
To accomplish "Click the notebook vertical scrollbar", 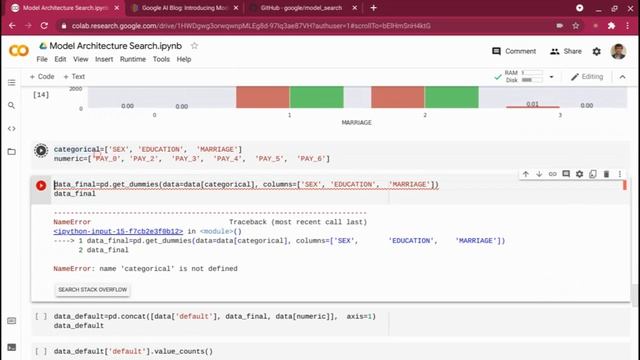I will 634,296.
